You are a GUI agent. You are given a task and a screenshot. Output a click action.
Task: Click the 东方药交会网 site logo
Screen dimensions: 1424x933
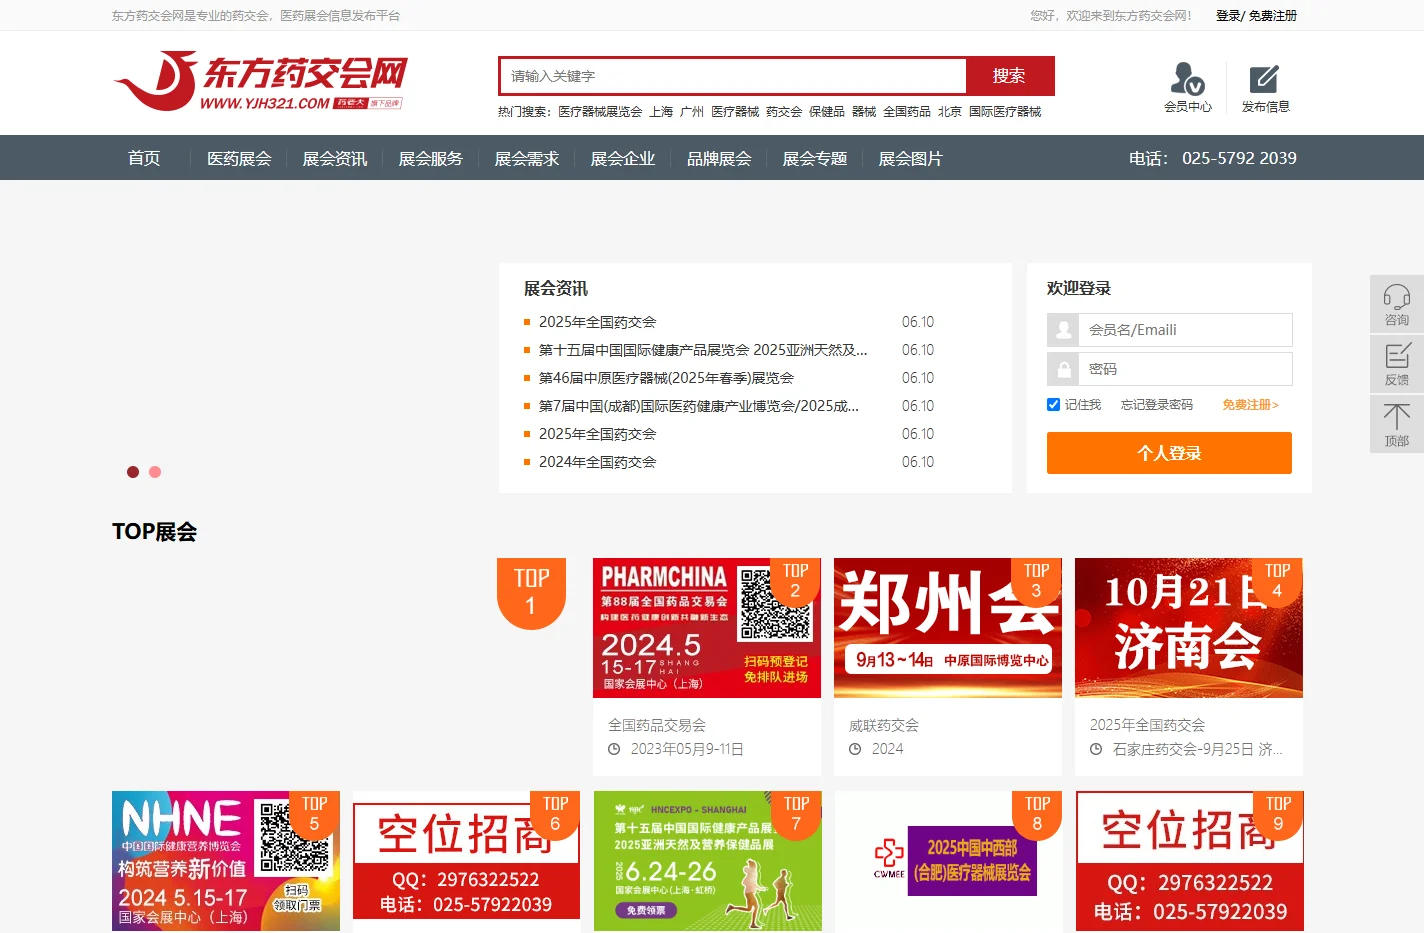pos(260,81)
